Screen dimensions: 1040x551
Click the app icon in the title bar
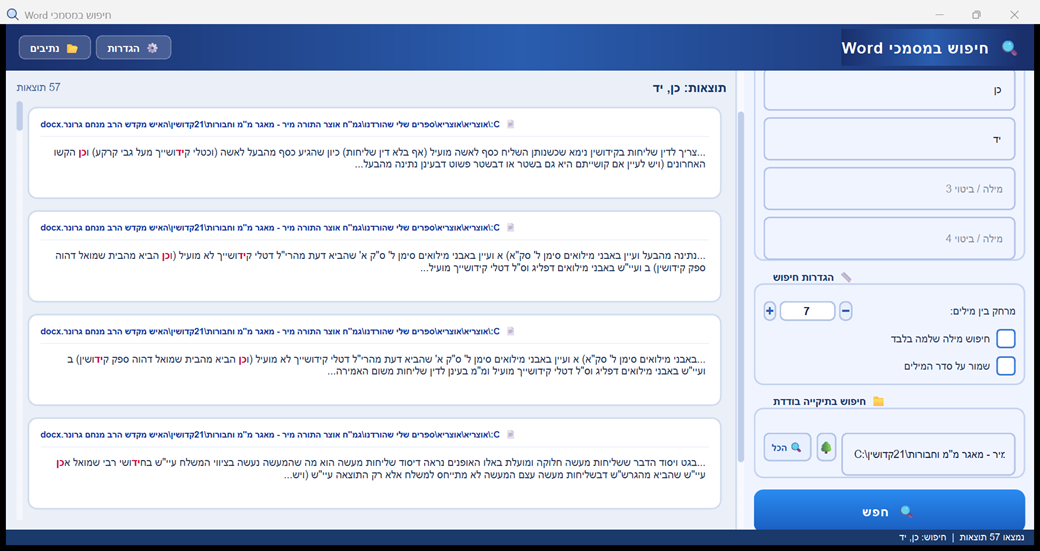pos(12,15)
